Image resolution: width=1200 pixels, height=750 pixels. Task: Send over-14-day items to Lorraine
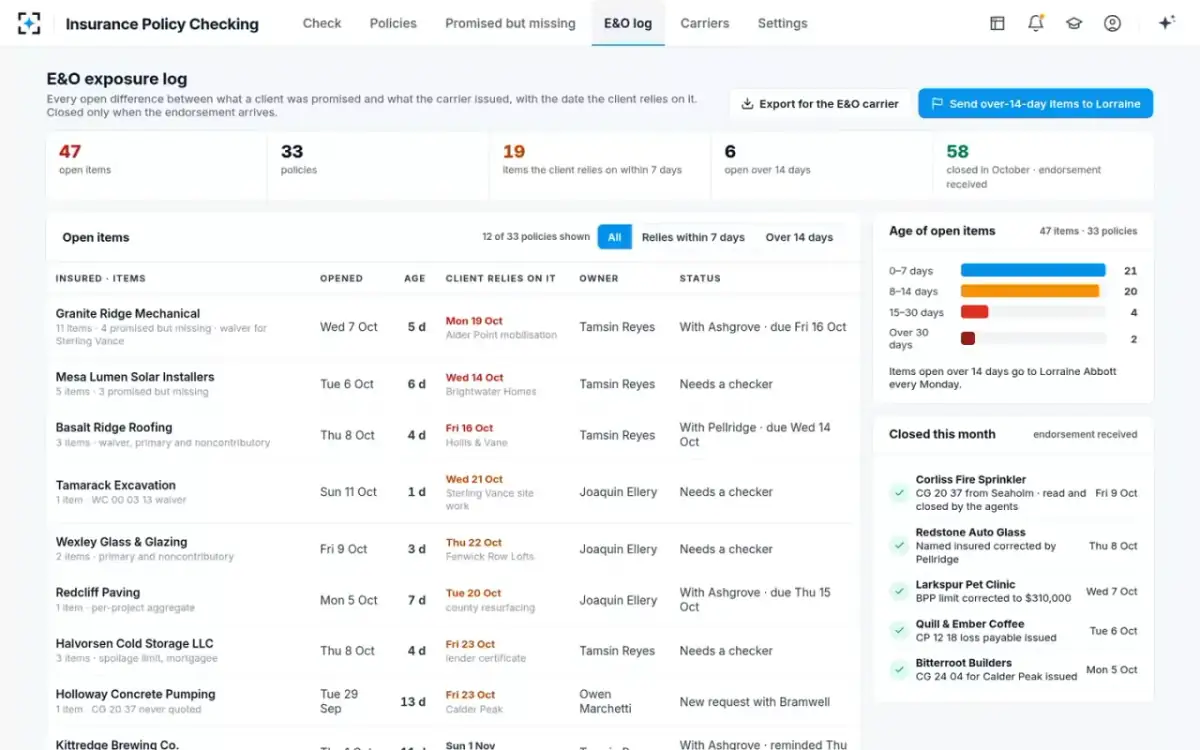[1036, 103]
